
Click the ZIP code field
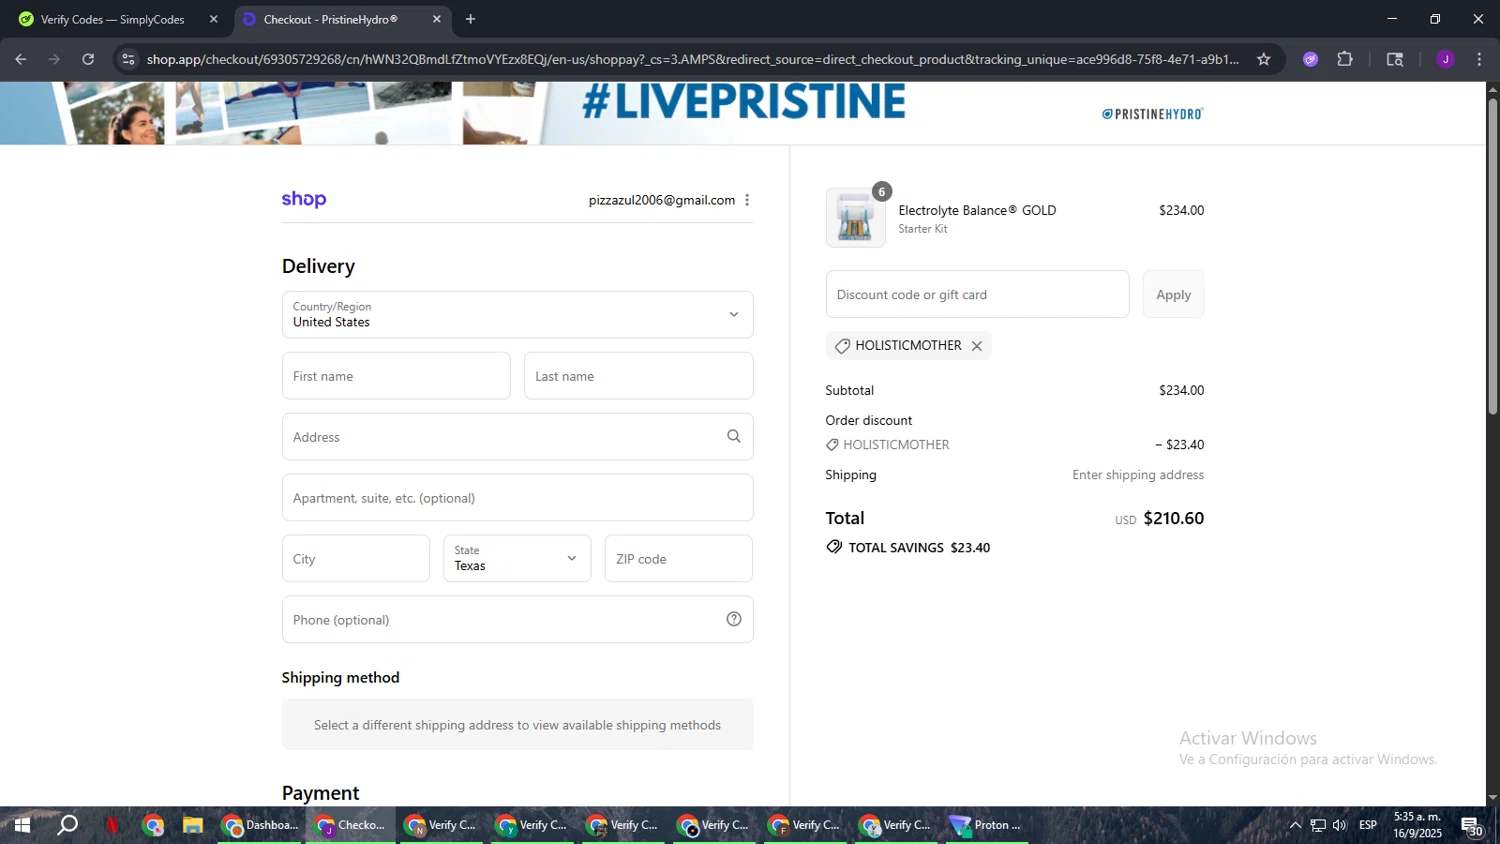pyautogui.click(x=678, y=558)
